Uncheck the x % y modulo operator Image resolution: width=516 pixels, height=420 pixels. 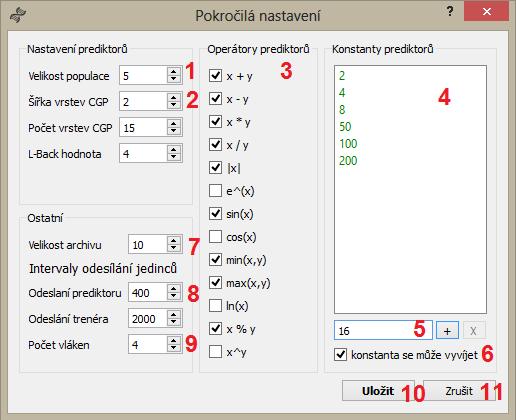pos(215,329)
